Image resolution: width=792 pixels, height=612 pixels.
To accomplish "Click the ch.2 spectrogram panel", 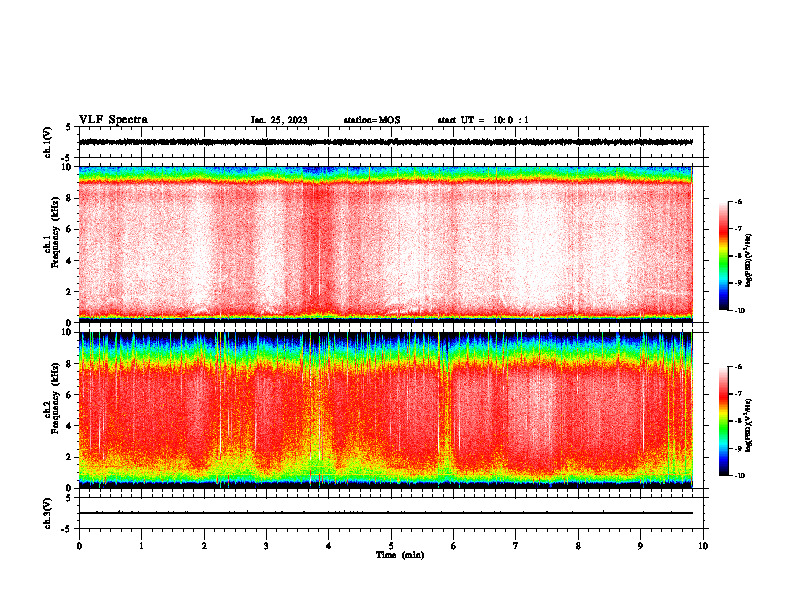I will coord(386,410).
